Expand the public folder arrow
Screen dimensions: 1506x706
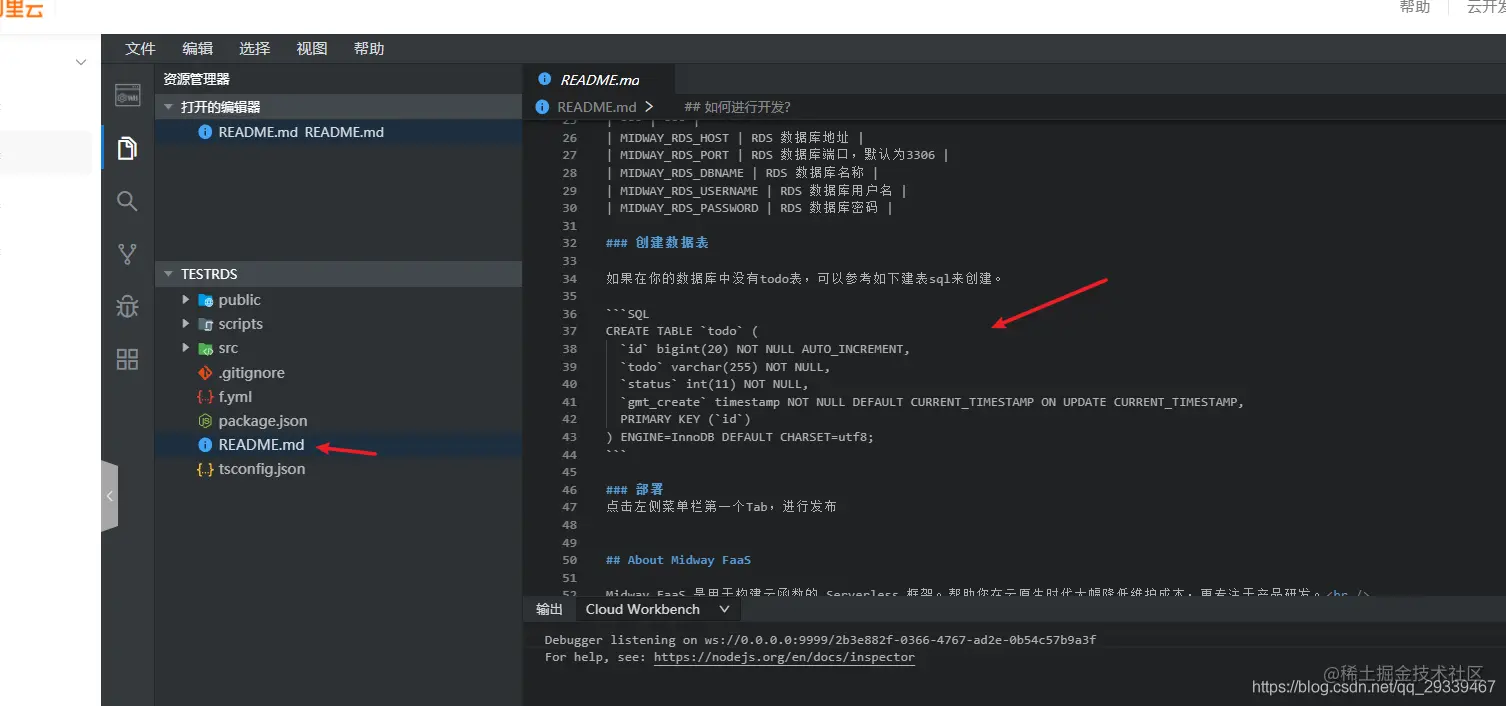pos(185,300)
